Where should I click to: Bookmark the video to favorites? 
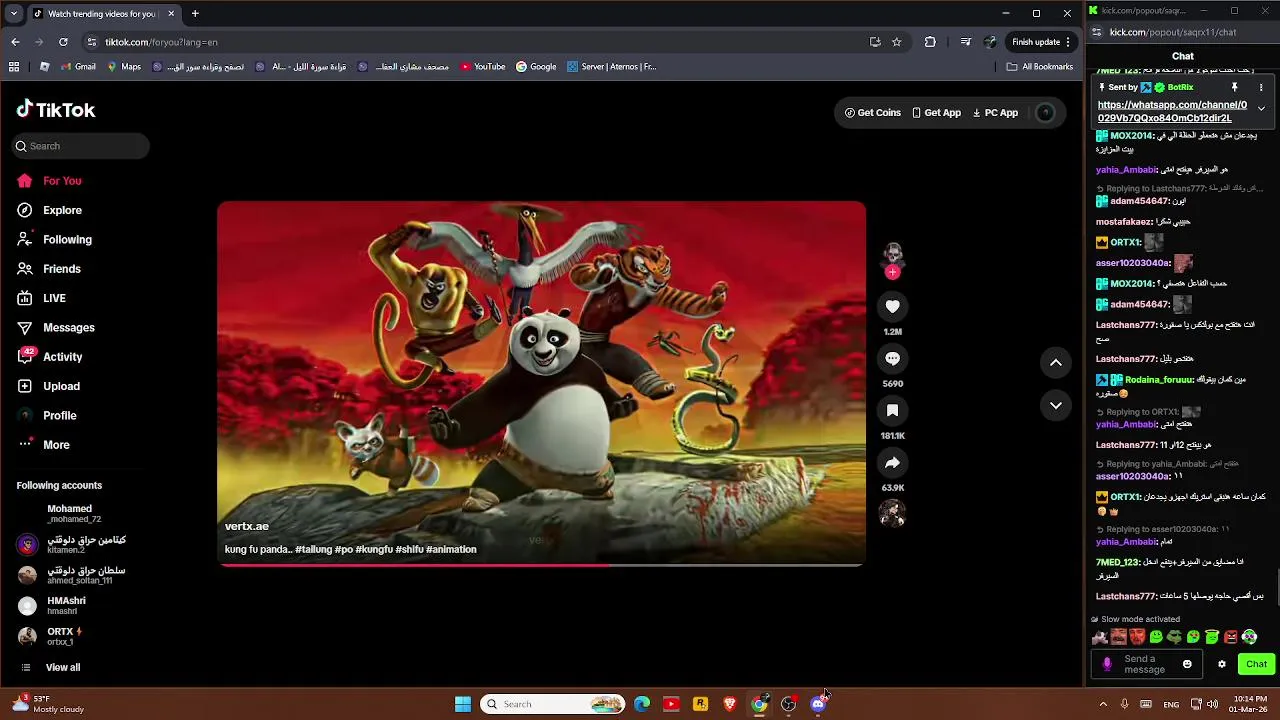pos(892,410)
